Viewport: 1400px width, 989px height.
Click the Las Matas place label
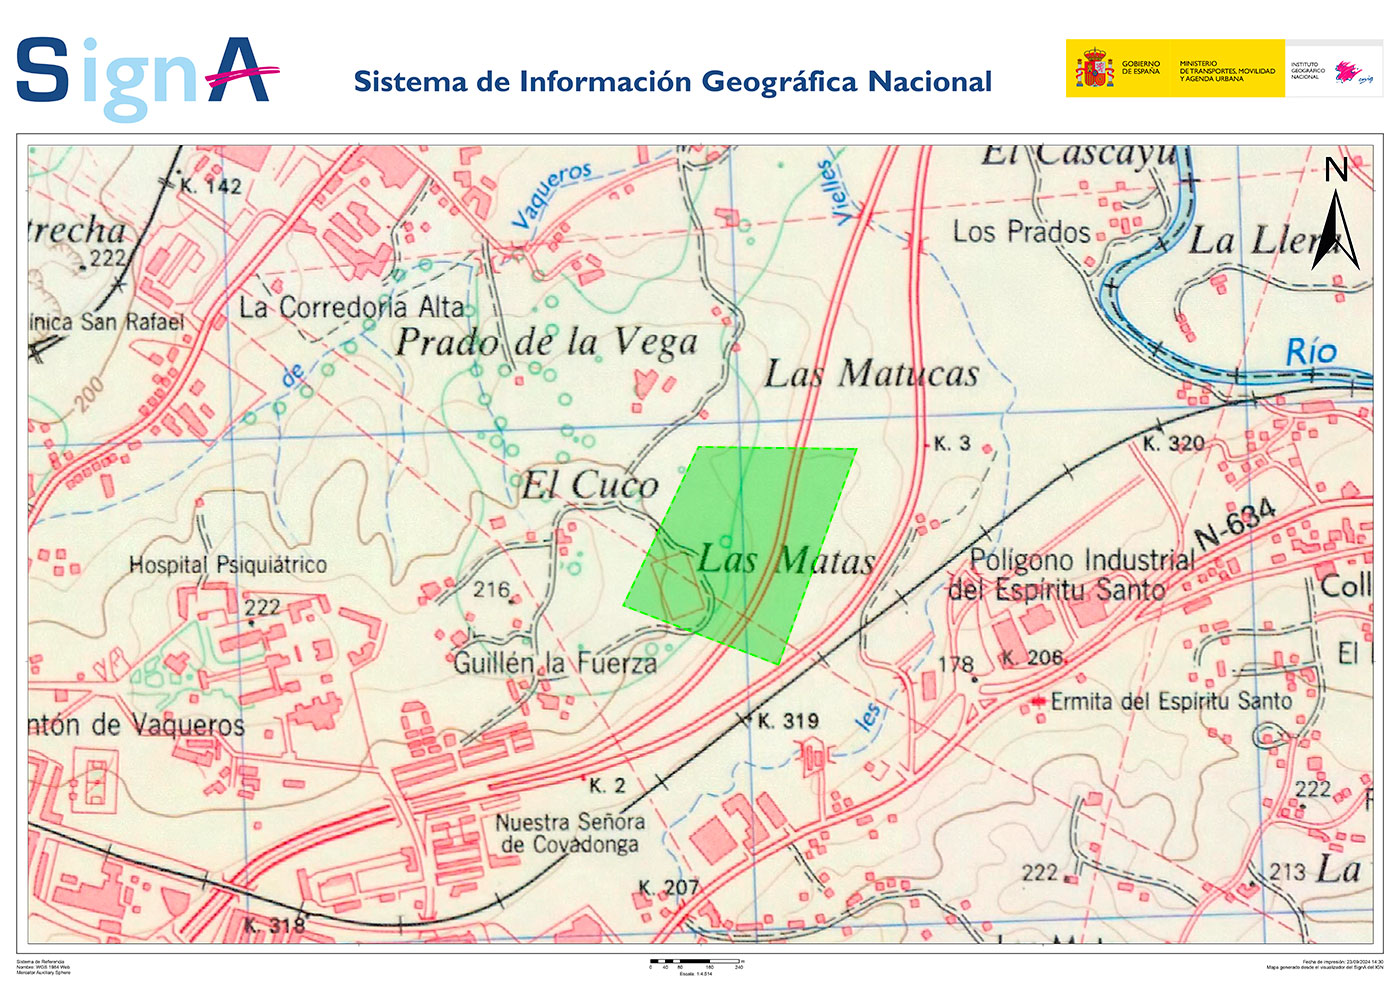coord(786,560)
